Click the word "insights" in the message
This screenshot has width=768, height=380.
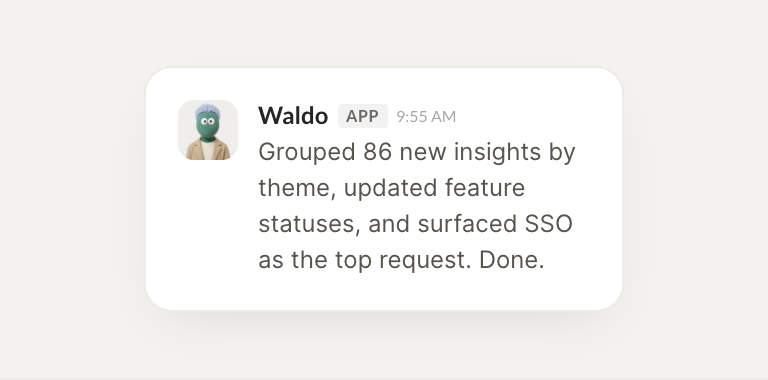(497, 152)
